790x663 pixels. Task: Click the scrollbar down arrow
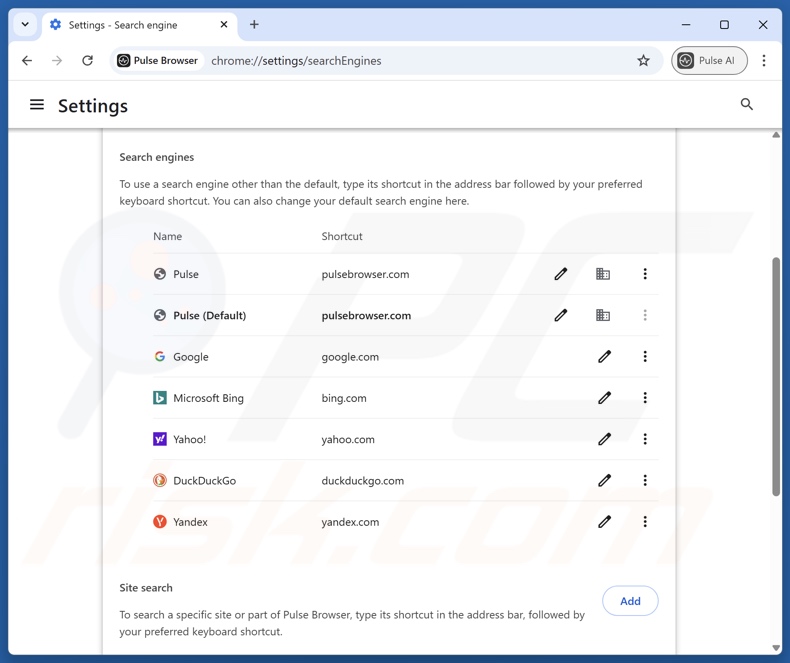tap(776, 648)
